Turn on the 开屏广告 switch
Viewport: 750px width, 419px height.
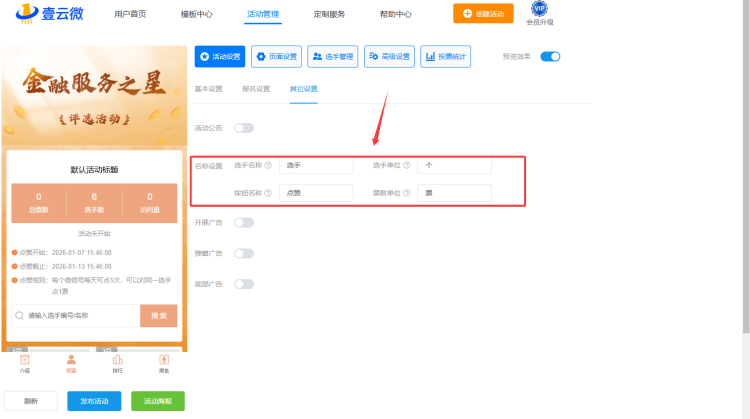244,222
